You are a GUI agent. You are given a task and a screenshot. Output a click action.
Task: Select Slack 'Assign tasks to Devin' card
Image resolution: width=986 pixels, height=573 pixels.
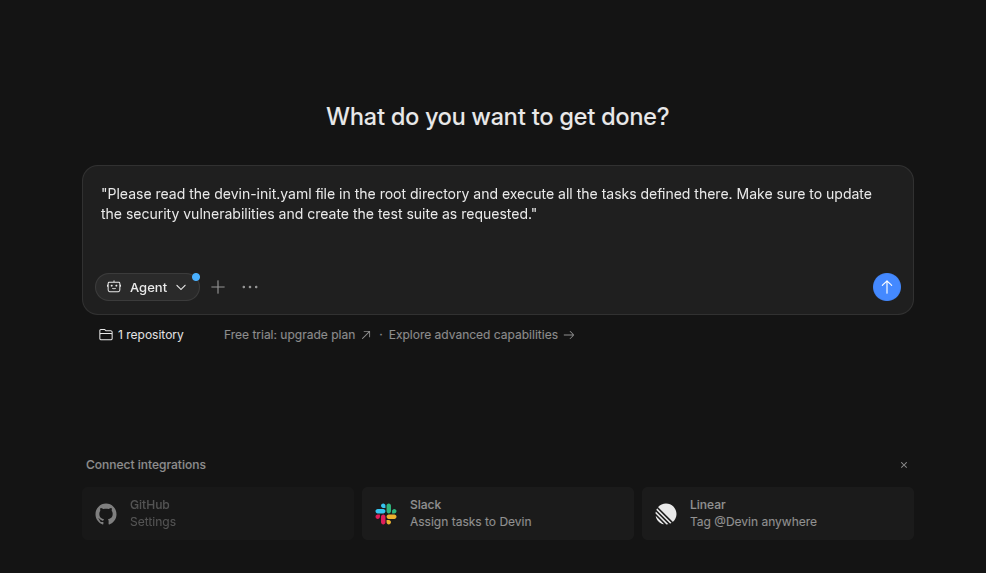point(497,513)
